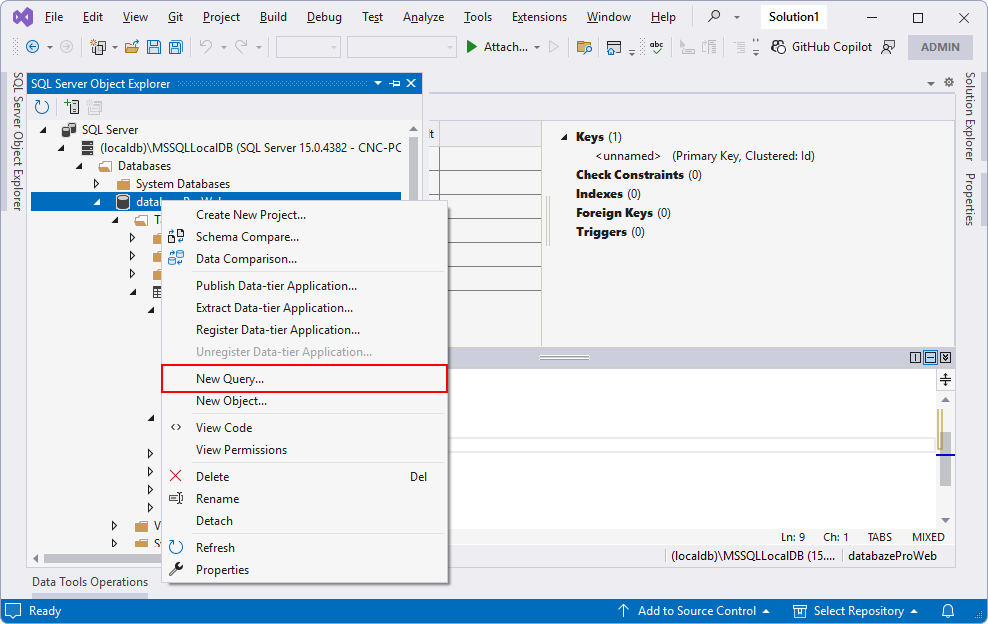Click the Save icon in the toolbar
This screenshot has width=988, height=624.
pyautogui.click(x=155, y=46)
